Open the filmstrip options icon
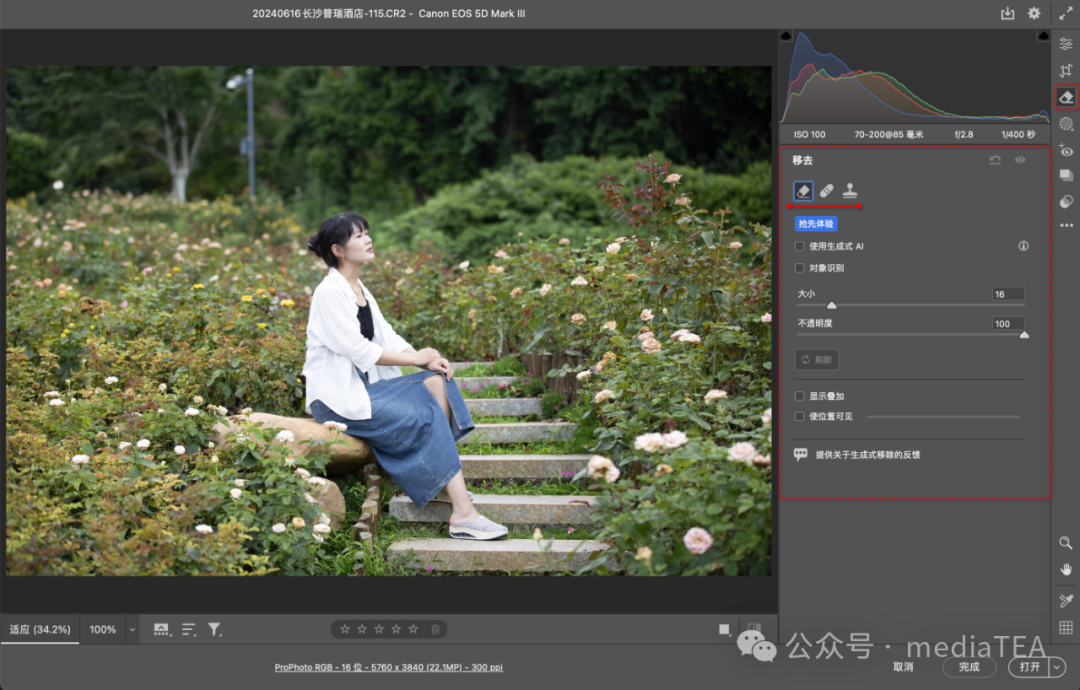This screenshot has width=1080, height=690. (162, 629)
